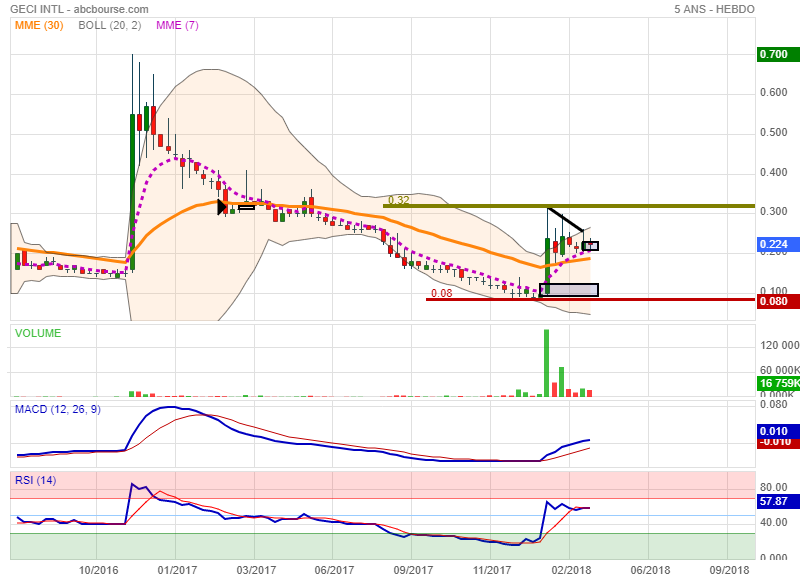
Task: Click the 10/2016 date axis label
Action: [x=98, y=570]
